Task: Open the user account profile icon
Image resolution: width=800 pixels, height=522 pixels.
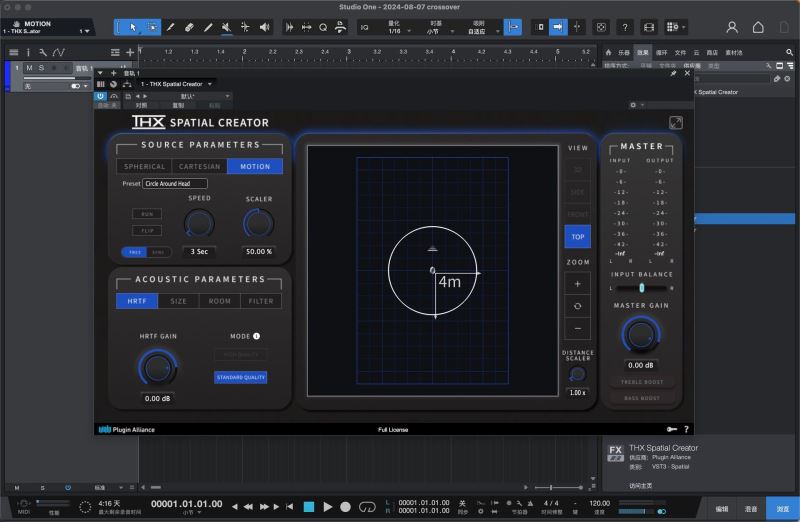Action: [x=732, y=27]
